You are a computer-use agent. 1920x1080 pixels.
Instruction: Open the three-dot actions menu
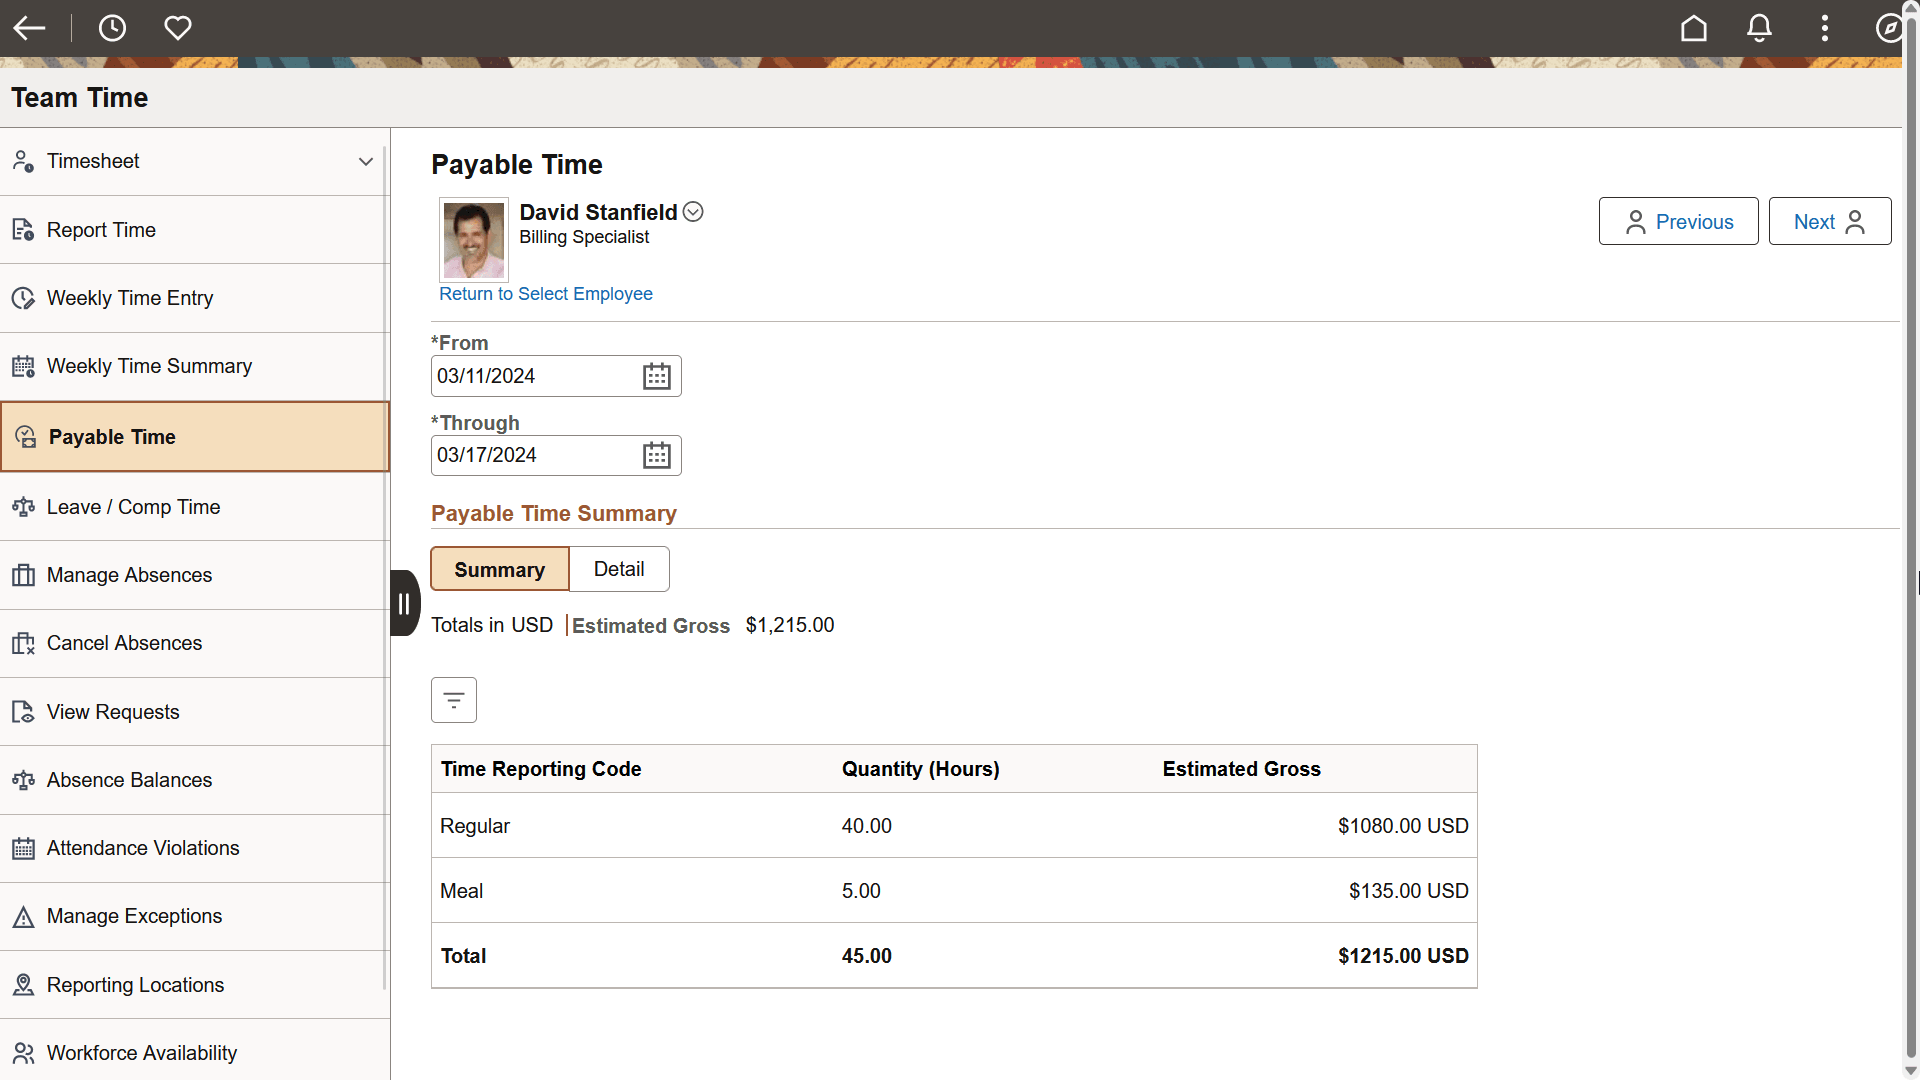(x=1825, y=28)
